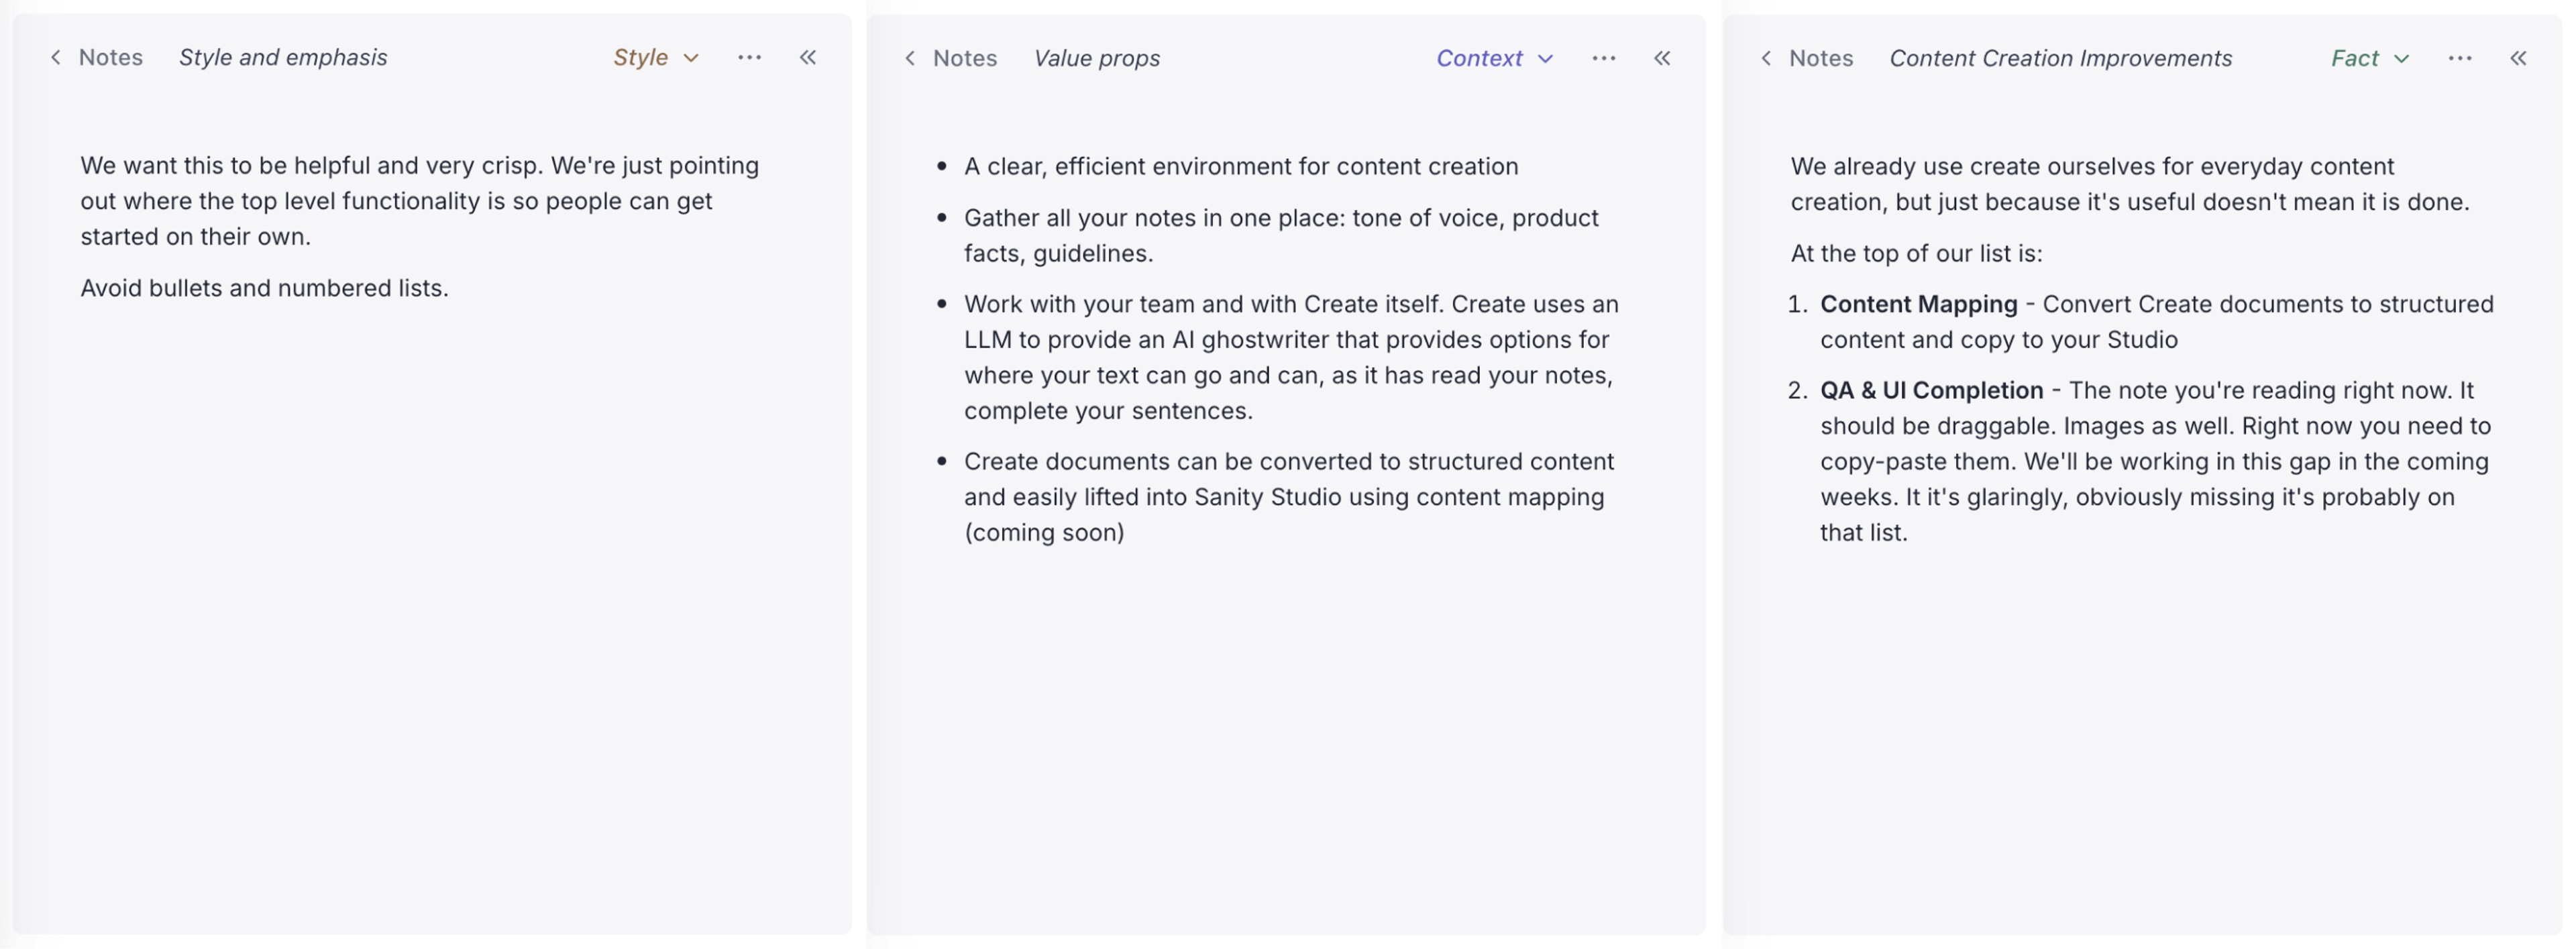Open the Context note type dropdown
Screen dimensions: 2576x949
1494,59
